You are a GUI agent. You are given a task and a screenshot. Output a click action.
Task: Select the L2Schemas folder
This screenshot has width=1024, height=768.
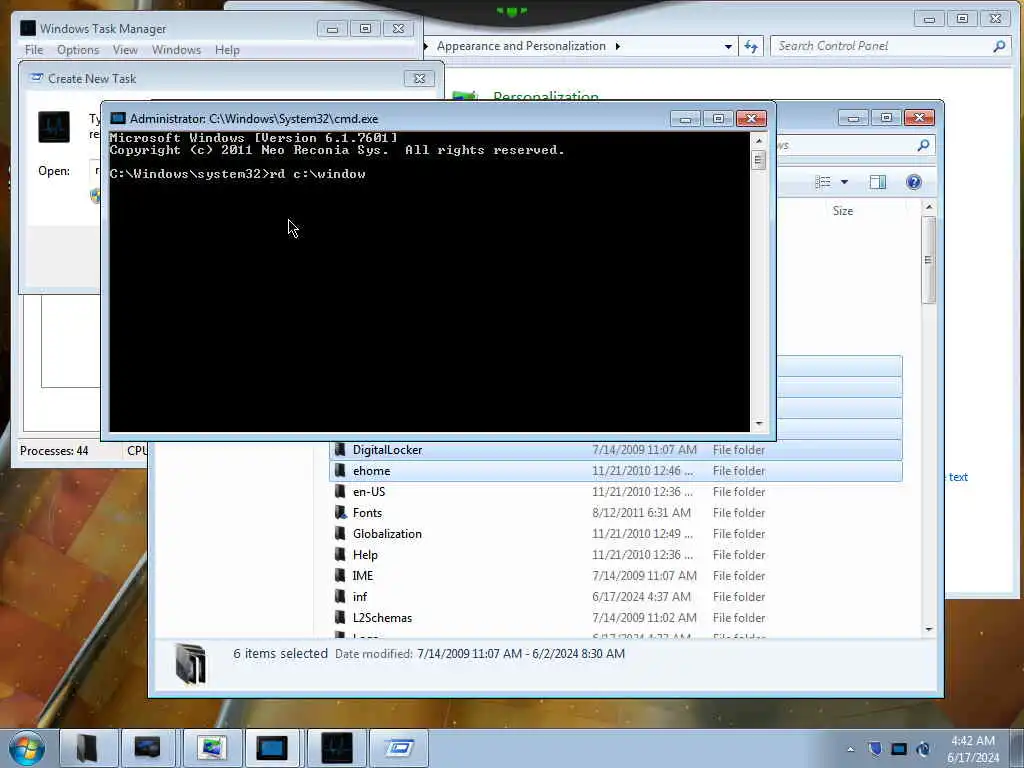coord(616,617)
